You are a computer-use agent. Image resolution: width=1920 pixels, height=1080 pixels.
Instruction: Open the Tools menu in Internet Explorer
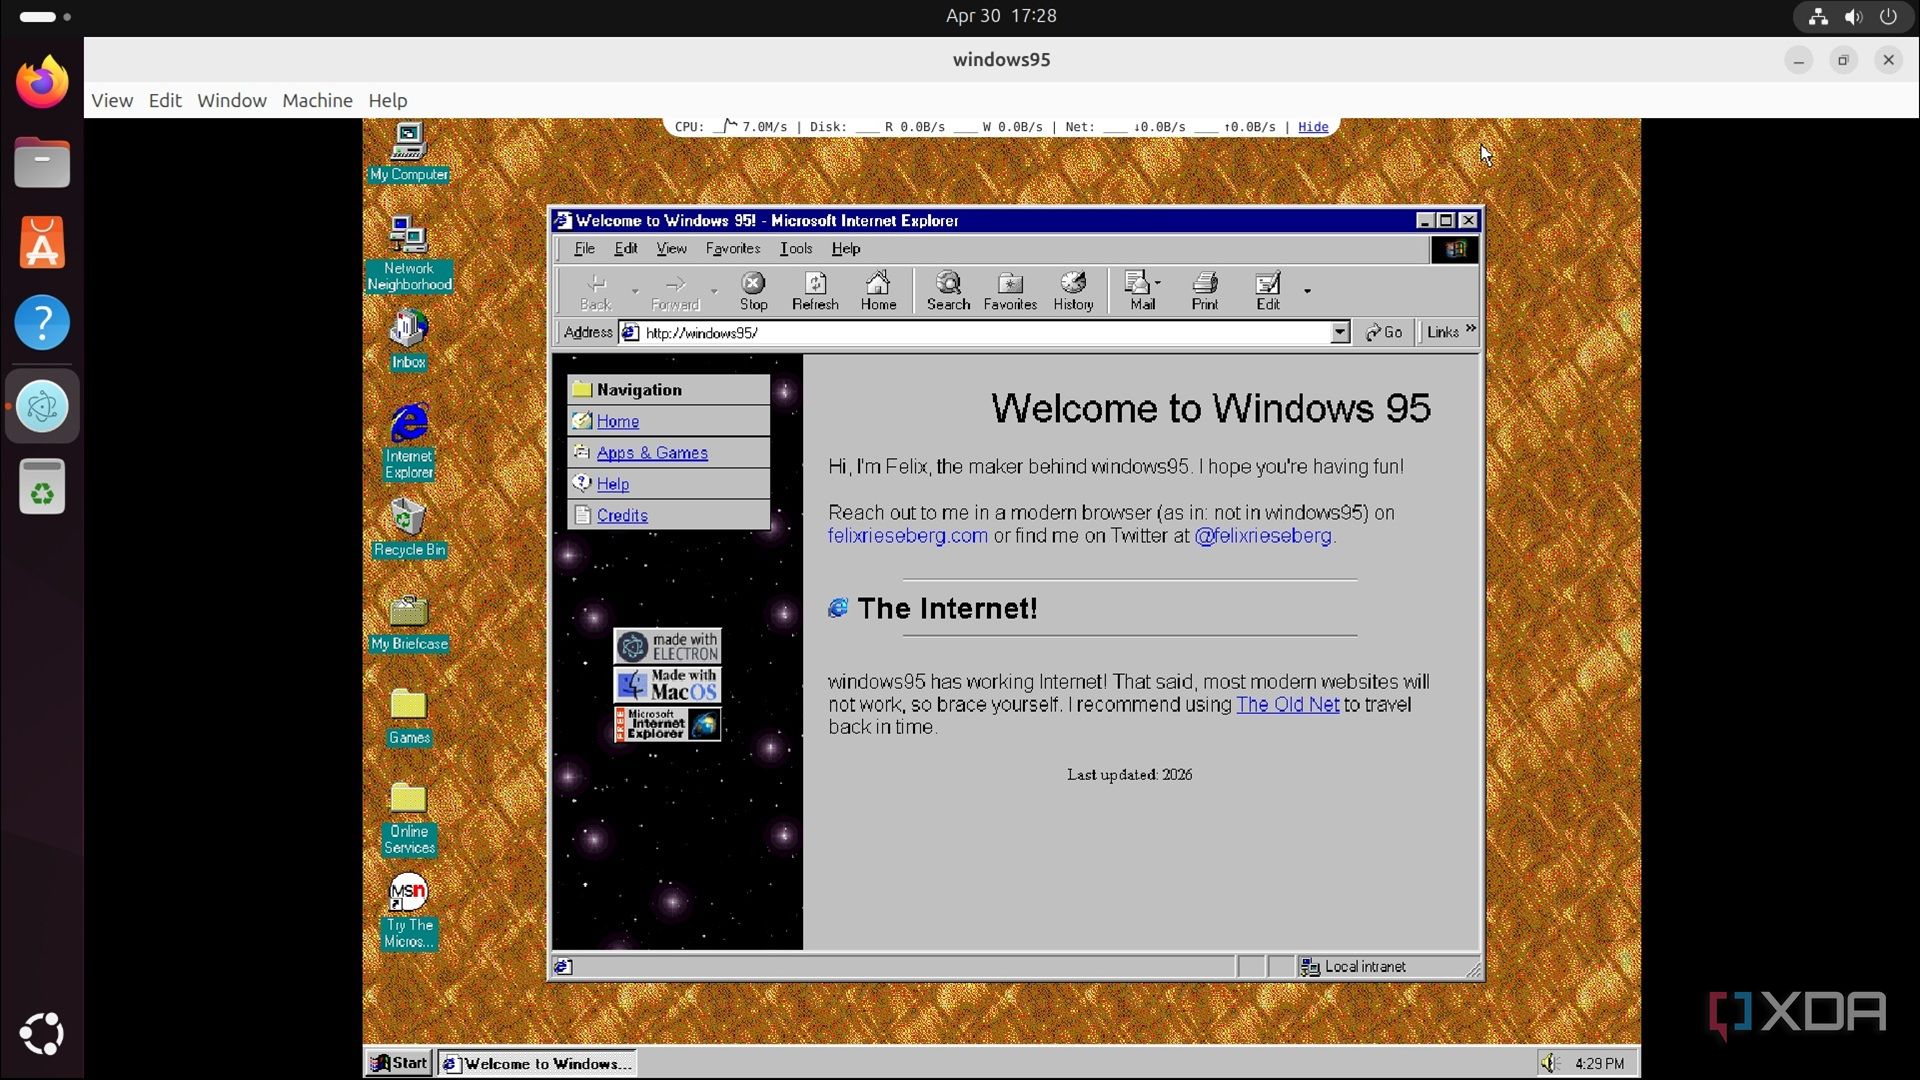coord(796,248)
